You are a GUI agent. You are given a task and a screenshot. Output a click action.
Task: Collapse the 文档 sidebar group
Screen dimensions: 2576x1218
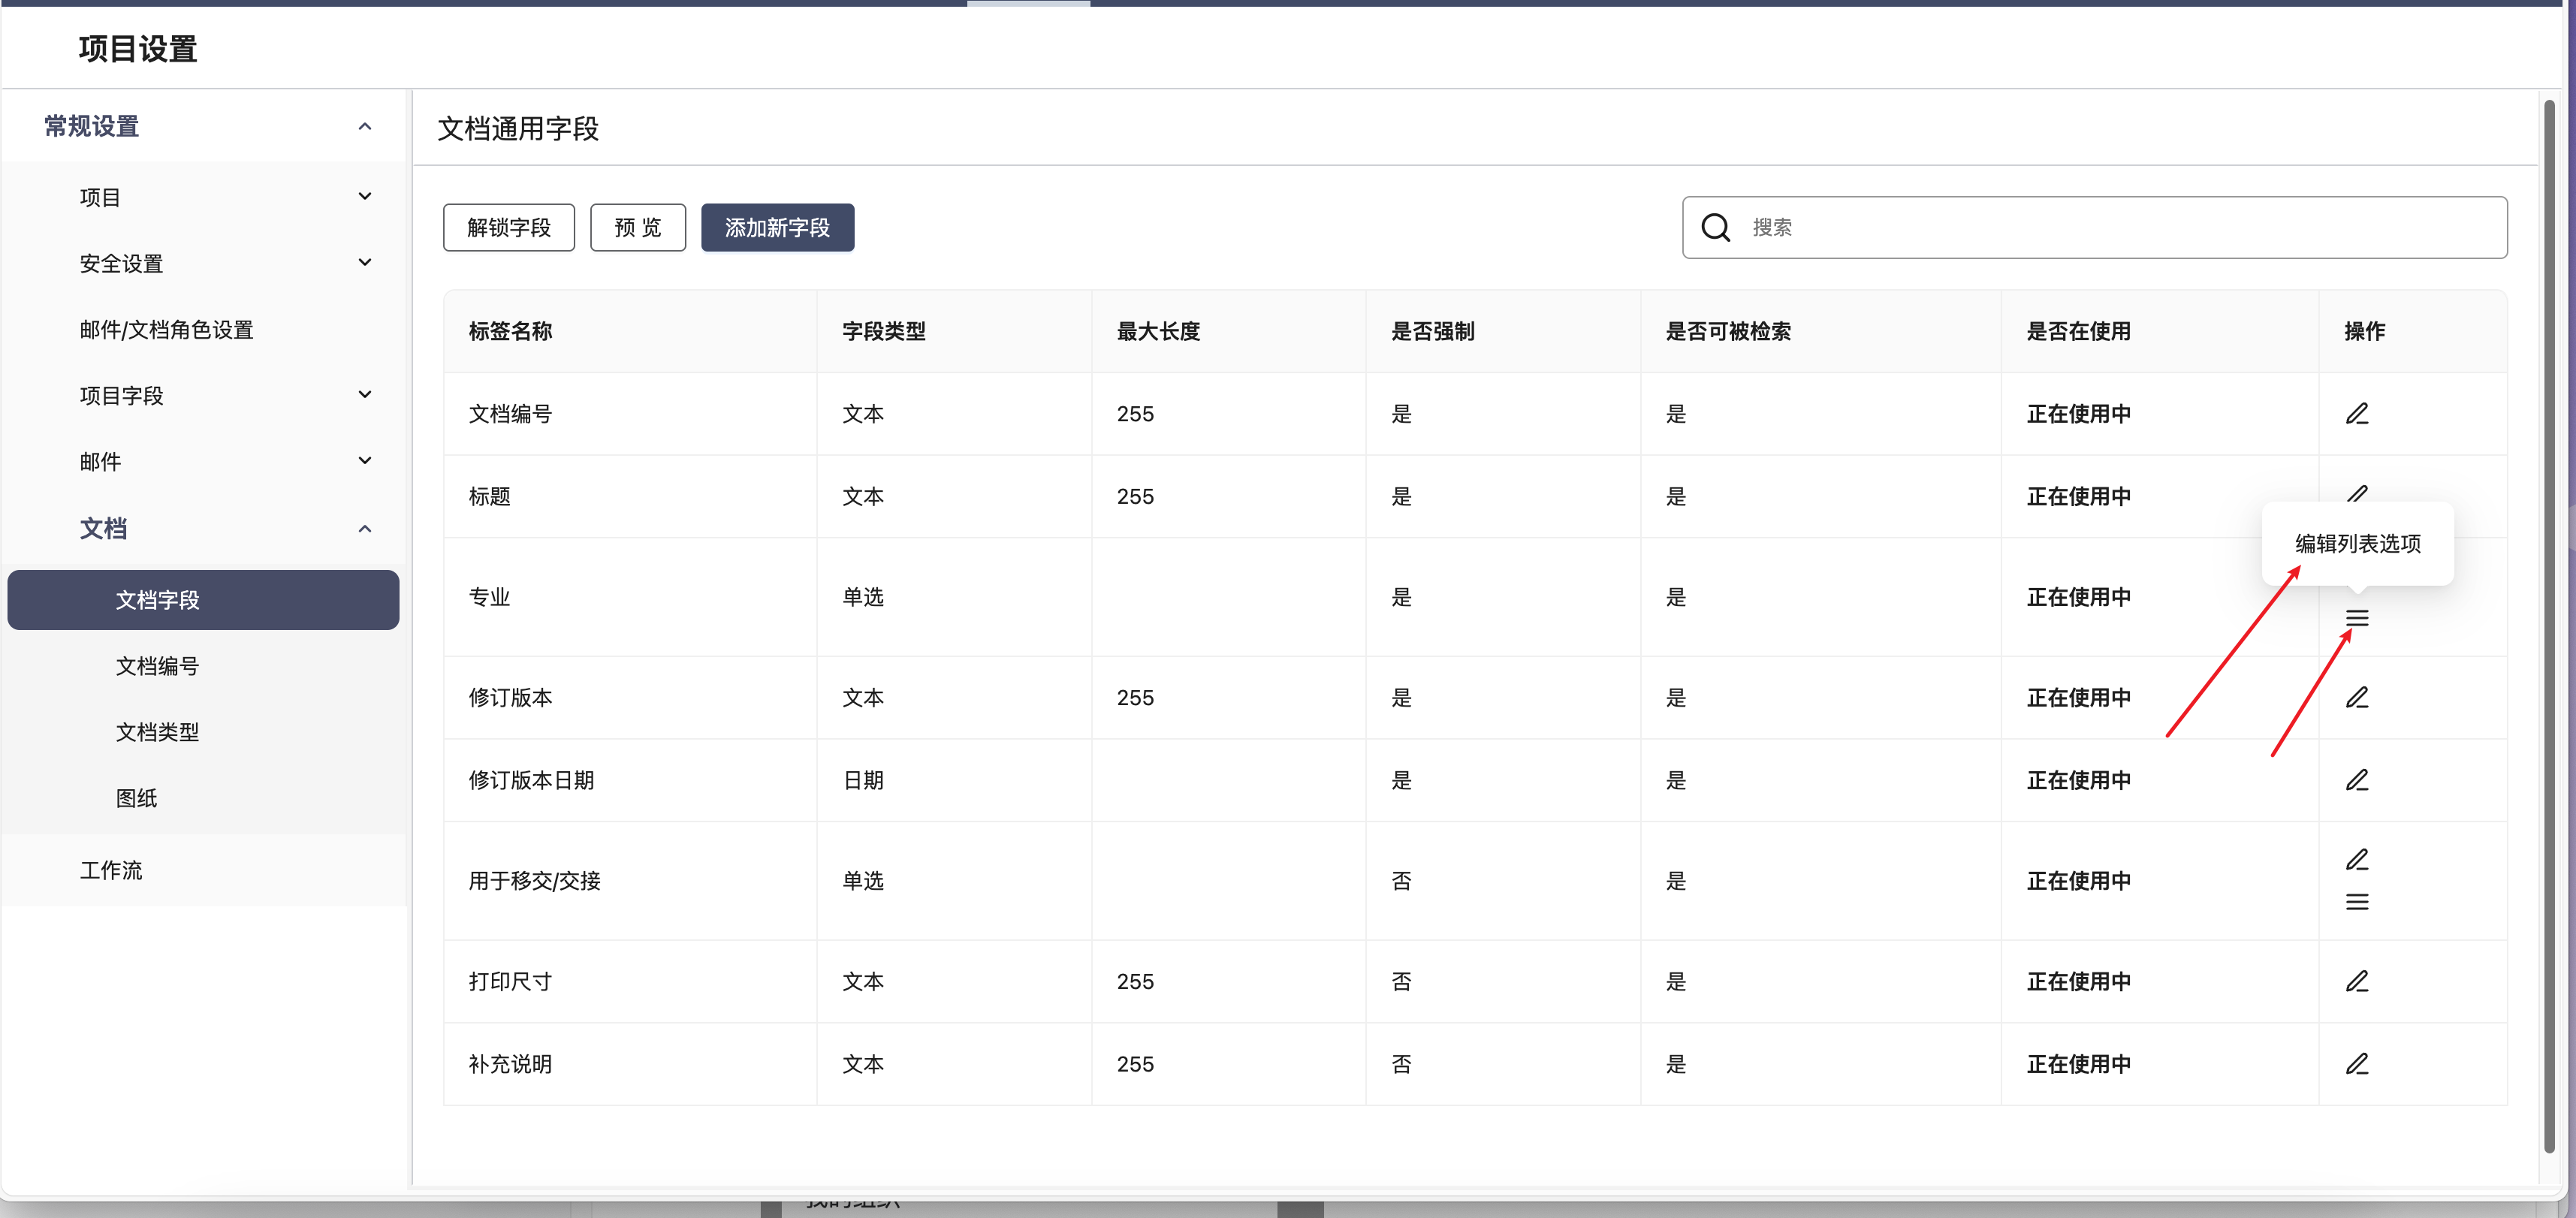click(365, 529)
